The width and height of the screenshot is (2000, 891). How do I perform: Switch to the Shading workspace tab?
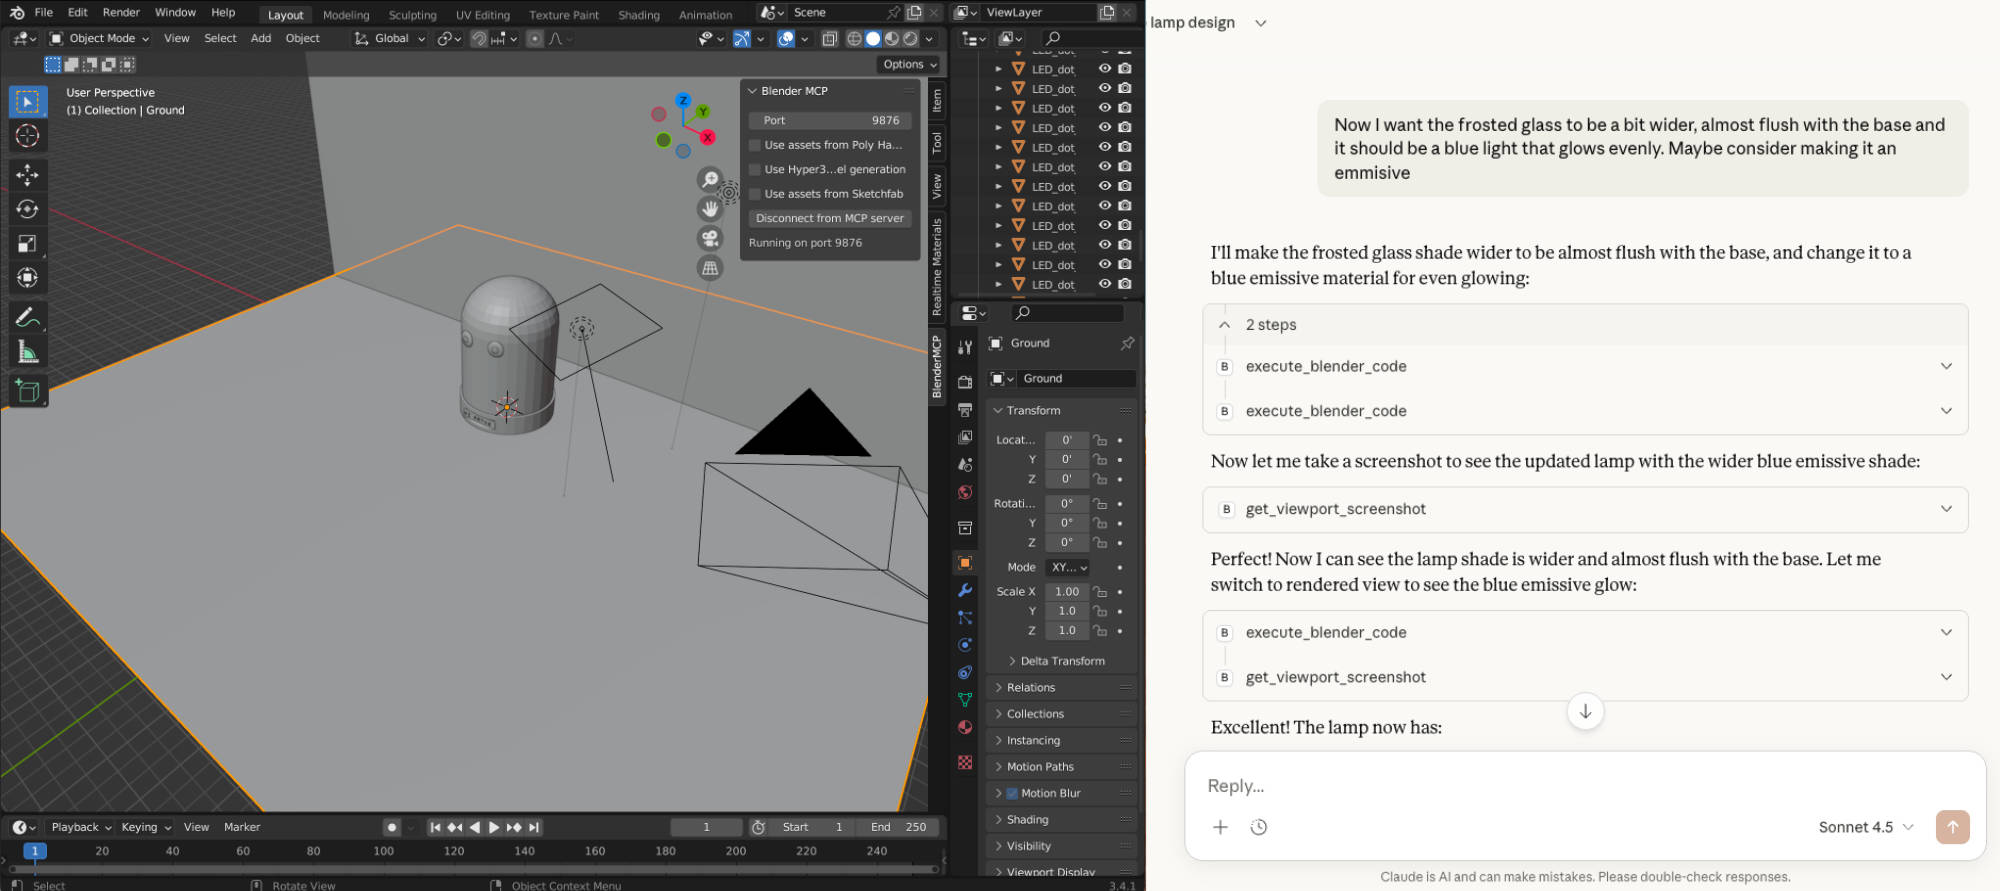[638, 15]
